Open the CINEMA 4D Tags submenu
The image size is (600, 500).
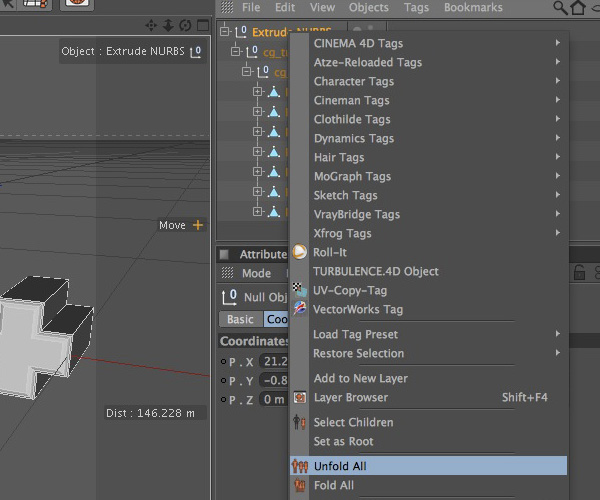[x=429, y=43]
